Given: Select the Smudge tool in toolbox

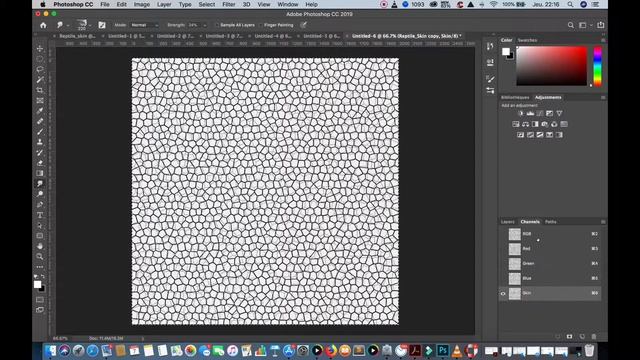Looking at the screenshot, I should point(40,184).
